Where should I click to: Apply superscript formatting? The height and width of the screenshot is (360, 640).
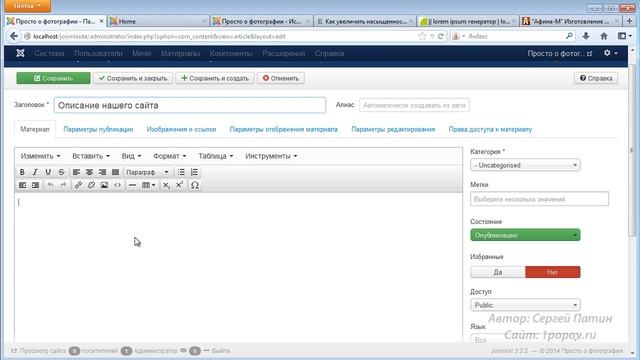179,185
